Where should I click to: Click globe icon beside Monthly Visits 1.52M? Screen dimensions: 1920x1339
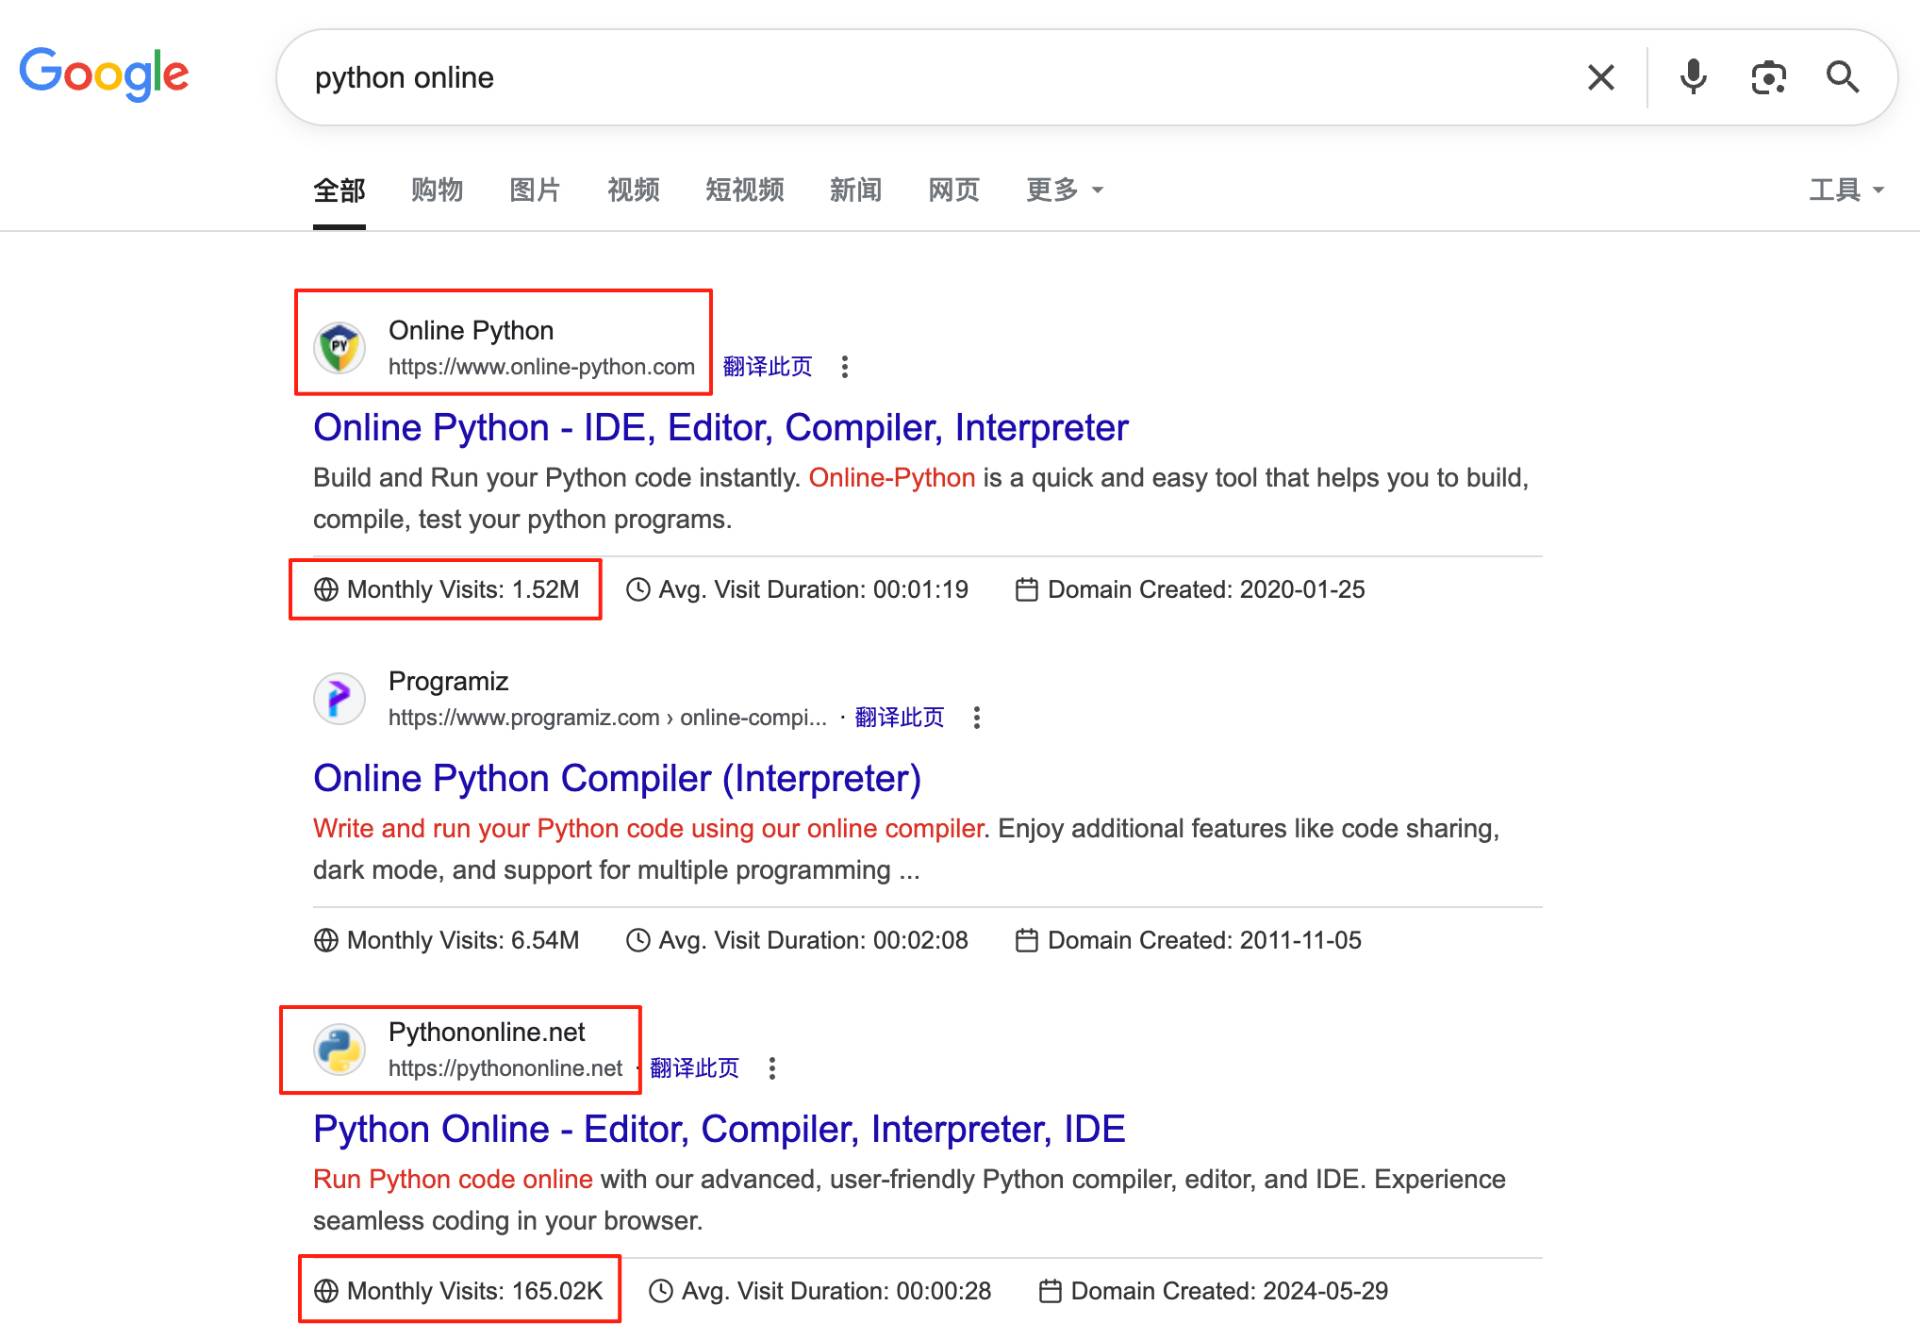[326, 590]
